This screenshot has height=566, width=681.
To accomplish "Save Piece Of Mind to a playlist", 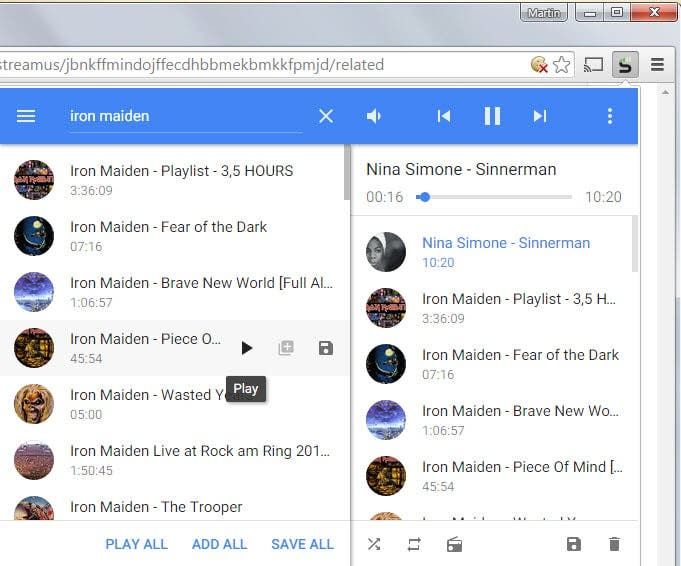I will [x=326, y=348].
